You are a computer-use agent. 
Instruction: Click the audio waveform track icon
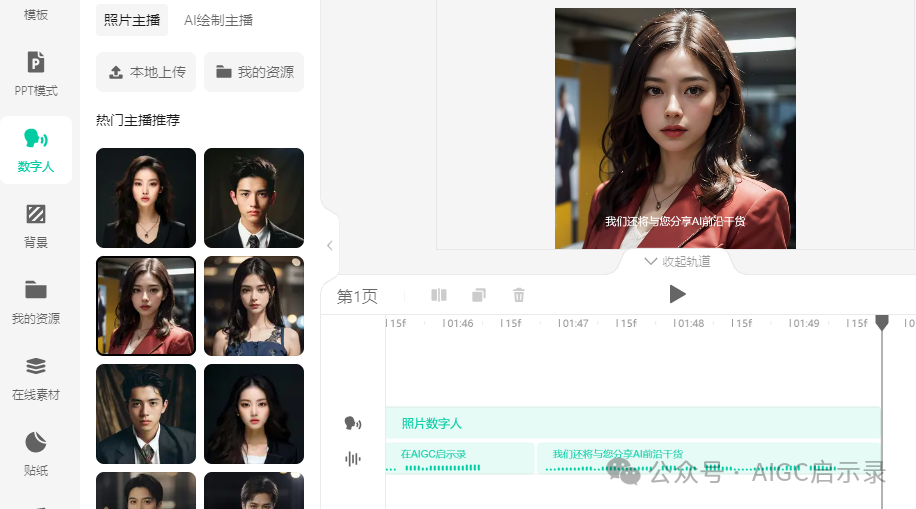[352, 459]
